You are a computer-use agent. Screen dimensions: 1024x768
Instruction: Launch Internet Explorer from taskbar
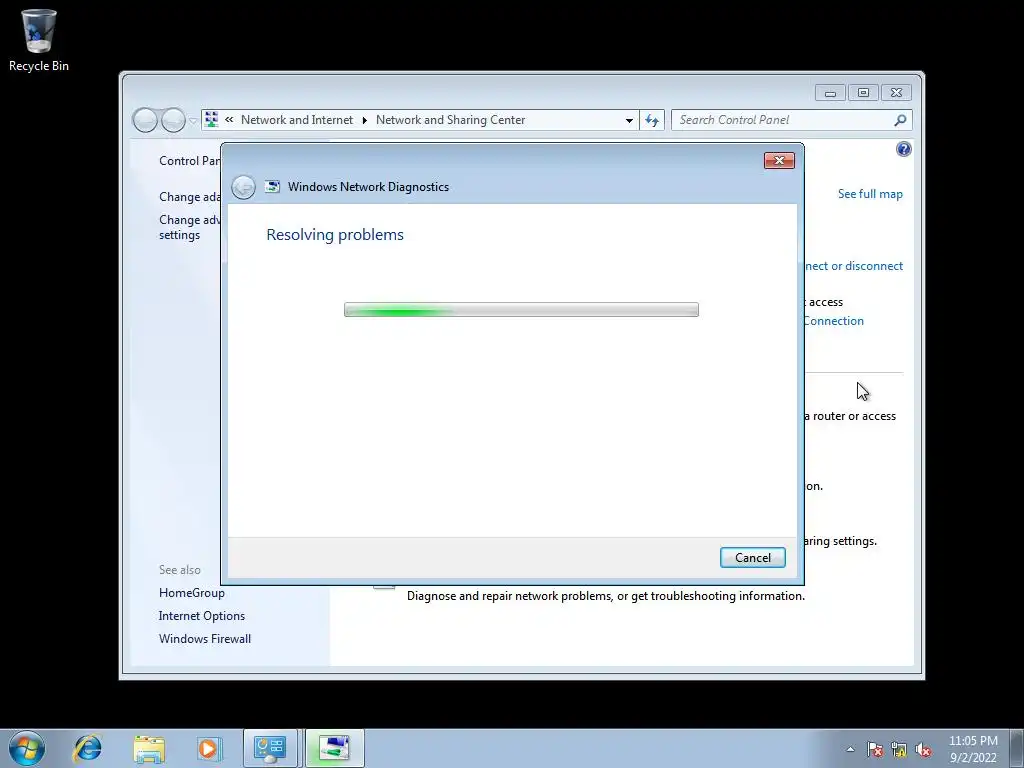(x=88, y=748)
